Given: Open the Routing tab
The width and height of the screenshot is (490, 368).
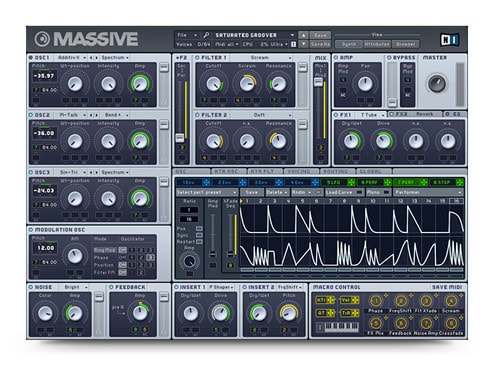Looking at the screenshot, I should 336,171.
